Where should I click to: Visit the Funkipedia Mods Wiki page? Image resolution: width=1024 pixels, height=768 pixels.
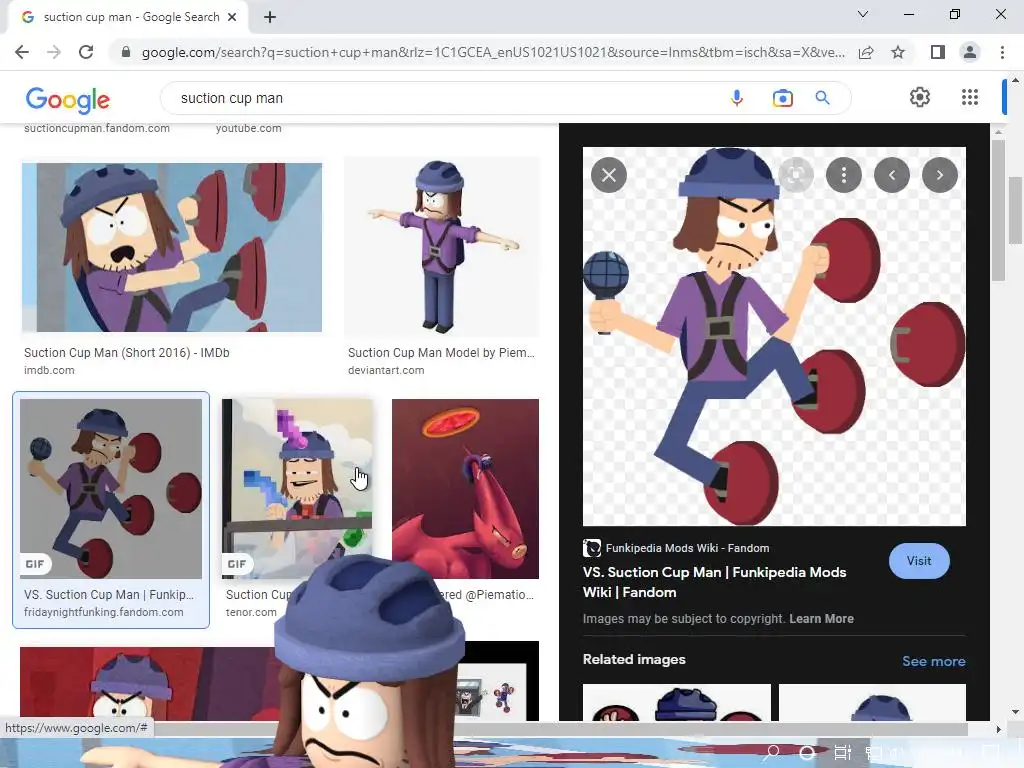(x=919, y=561)
